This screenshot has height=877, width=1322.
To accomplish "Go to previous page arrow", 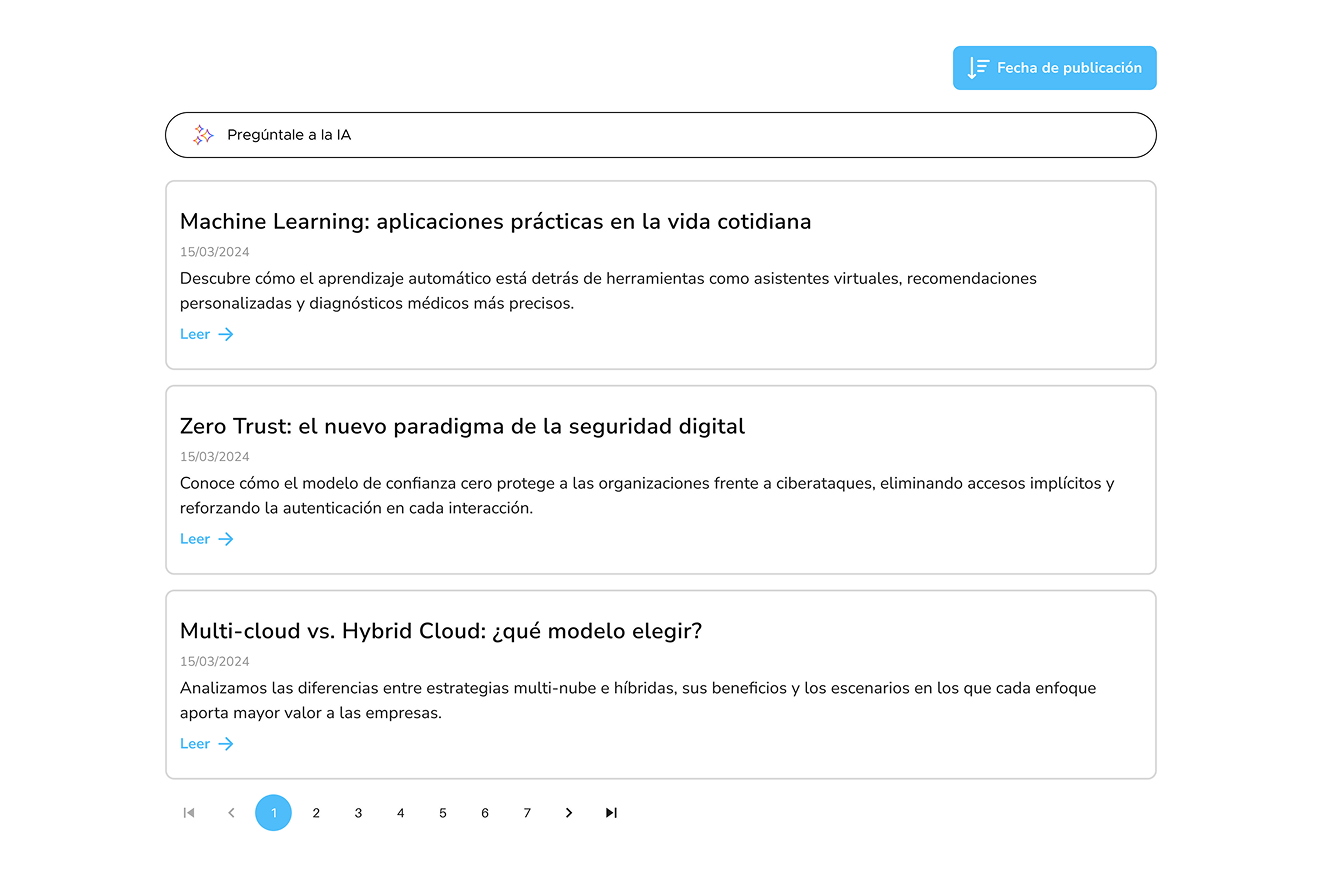I will [x=231, y=813].
